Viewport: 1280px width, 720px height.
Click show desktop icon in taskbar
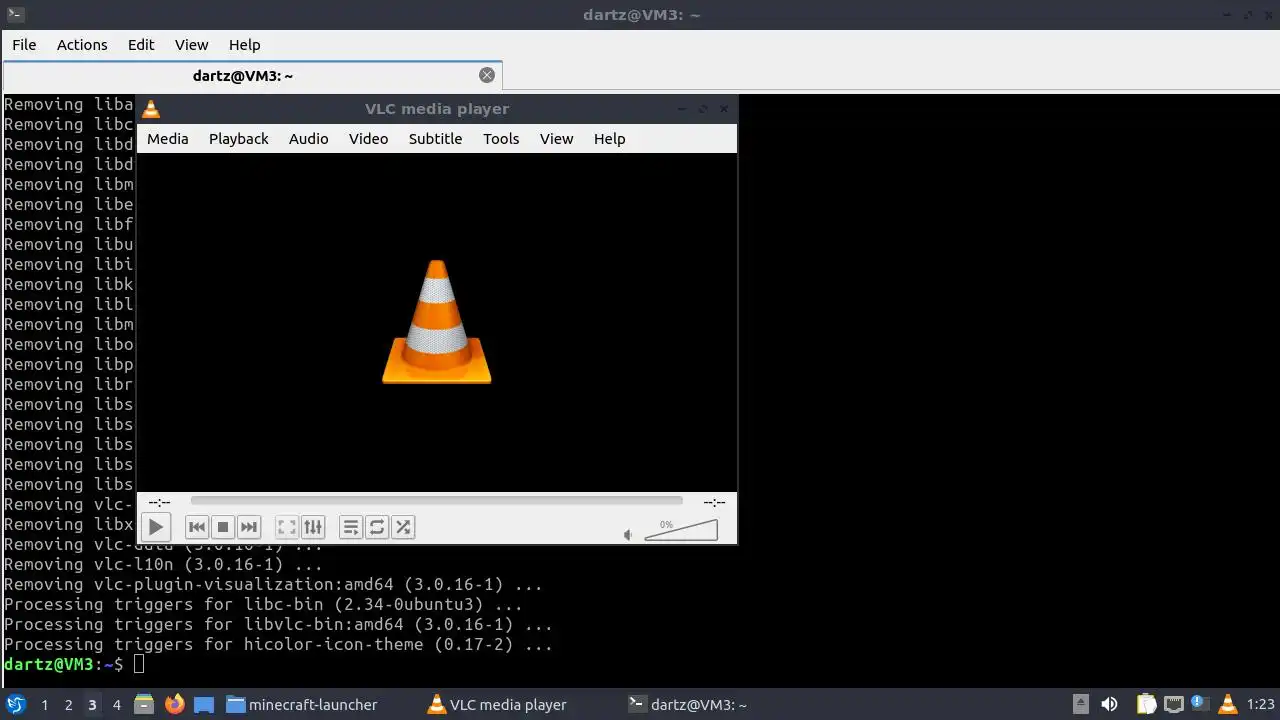pos(204,705)
